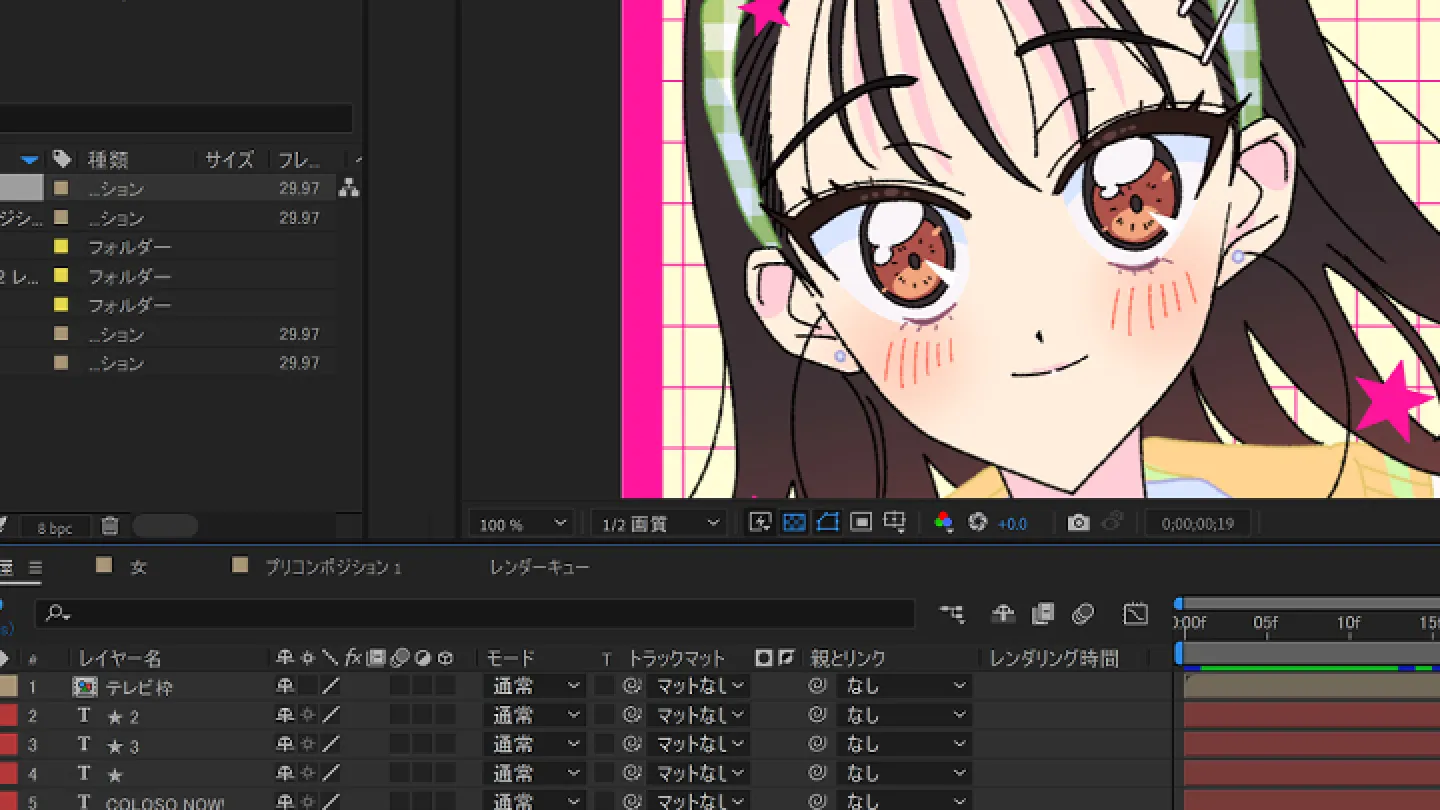Open the 1/2 画質 resolution dropdown
The image size is (1440, 810).
658,524
